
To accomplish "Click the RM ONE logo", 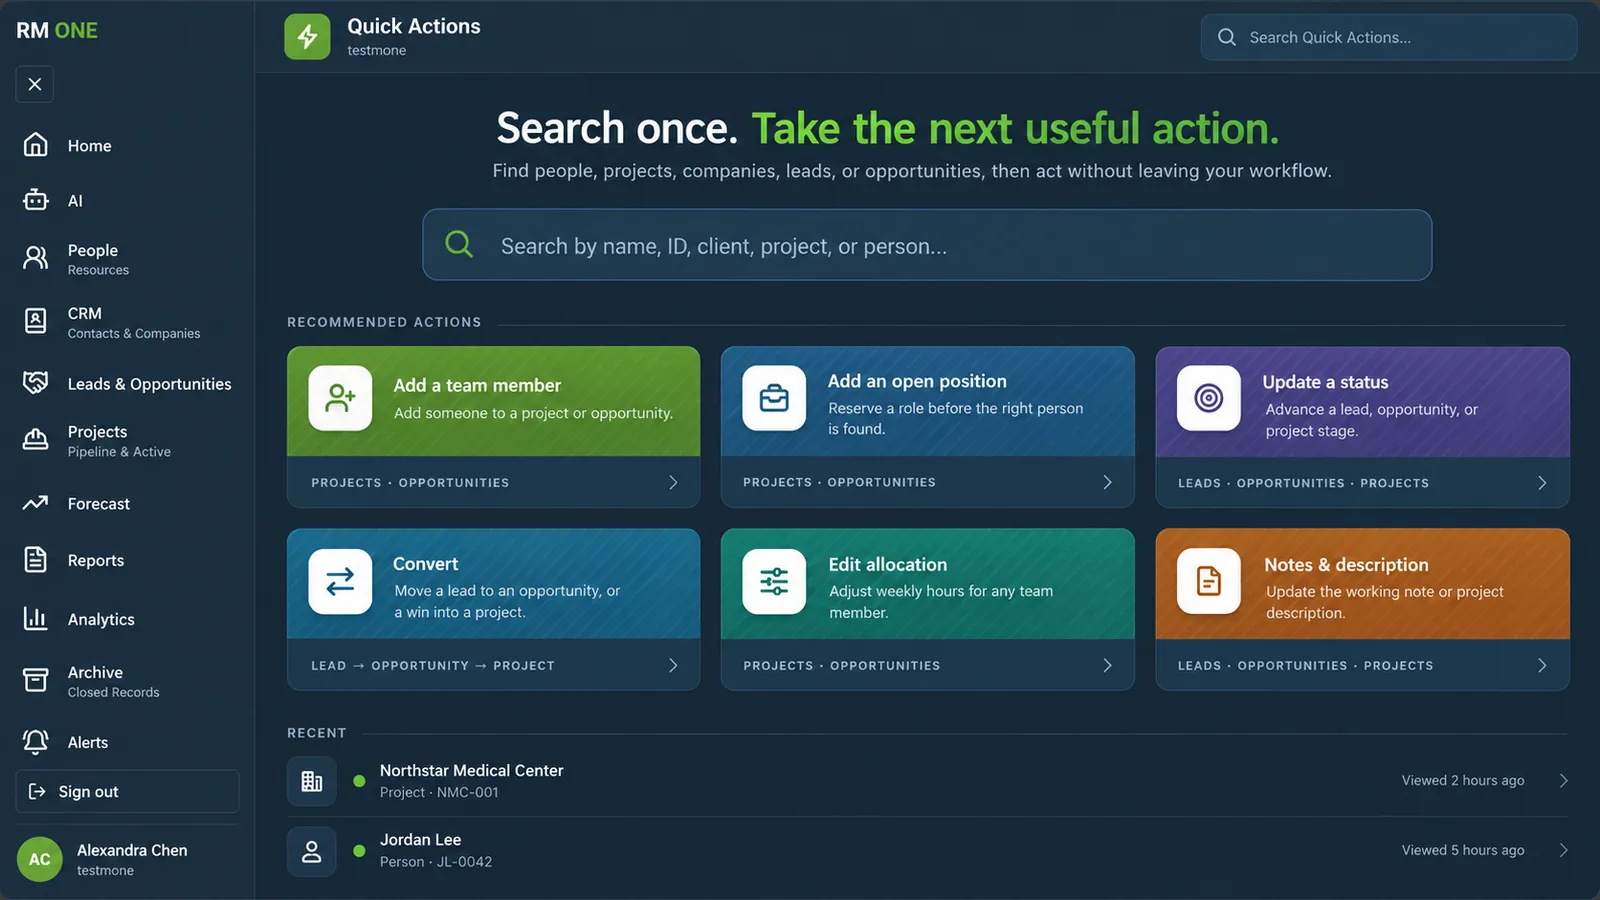I will click(57, 30).
